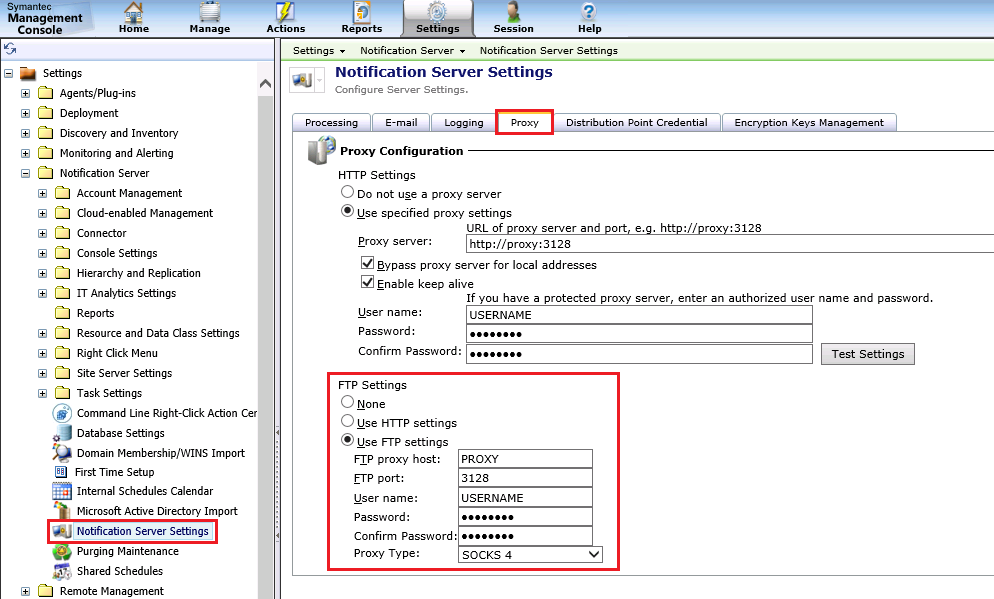
Task: Open the Help question mark icon
Action: (x=589, y=12)
